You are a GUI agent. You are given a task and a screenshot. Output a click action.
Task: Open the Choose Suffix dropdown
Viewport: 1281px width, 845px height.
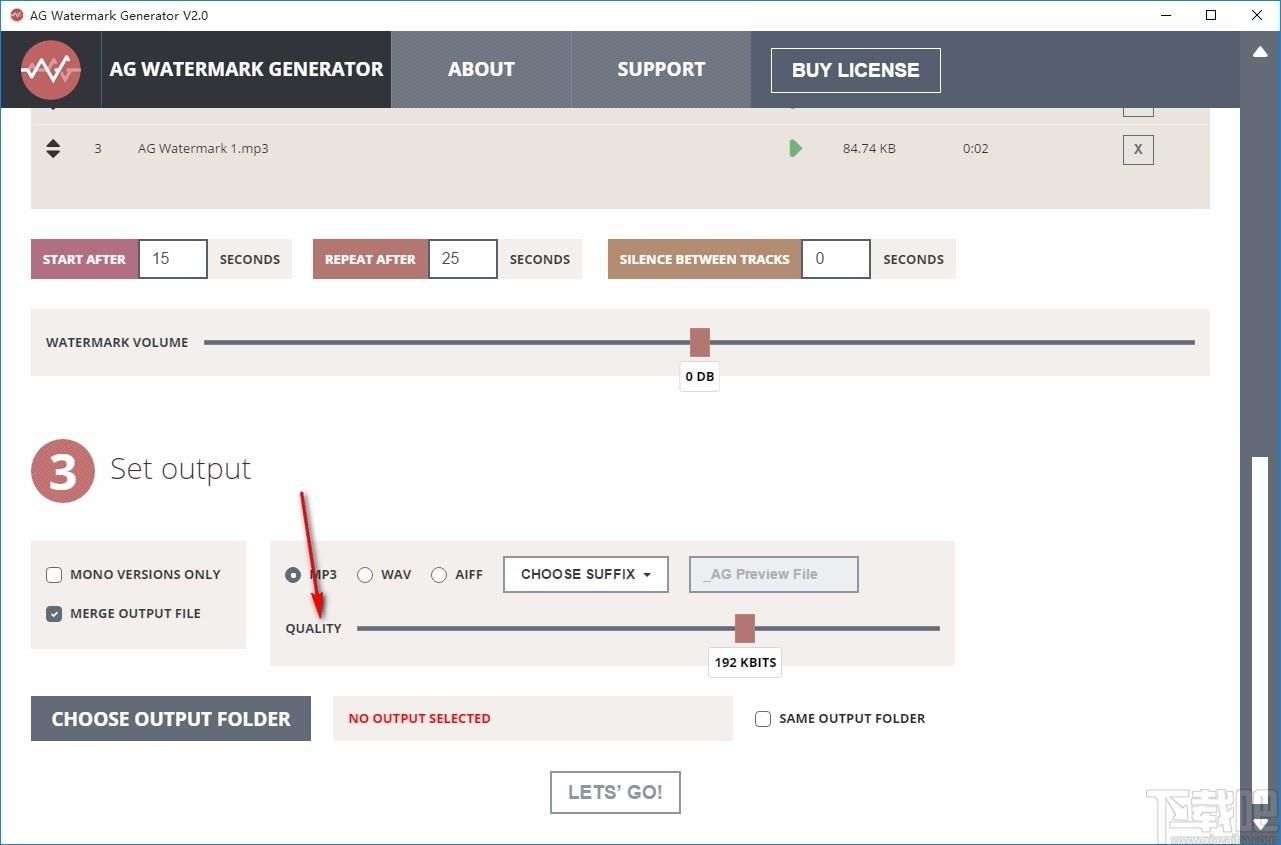586,575
